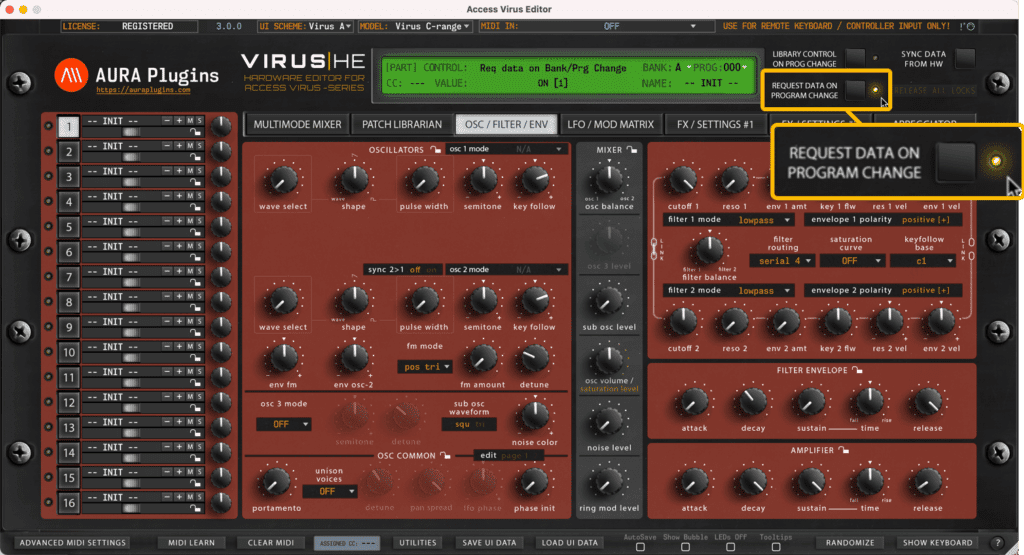Image resolution: width=1024 pixels, height=555 pixels.
Task: Open the Prog 000 dropdown arrow
Action: tap(744, 67)
